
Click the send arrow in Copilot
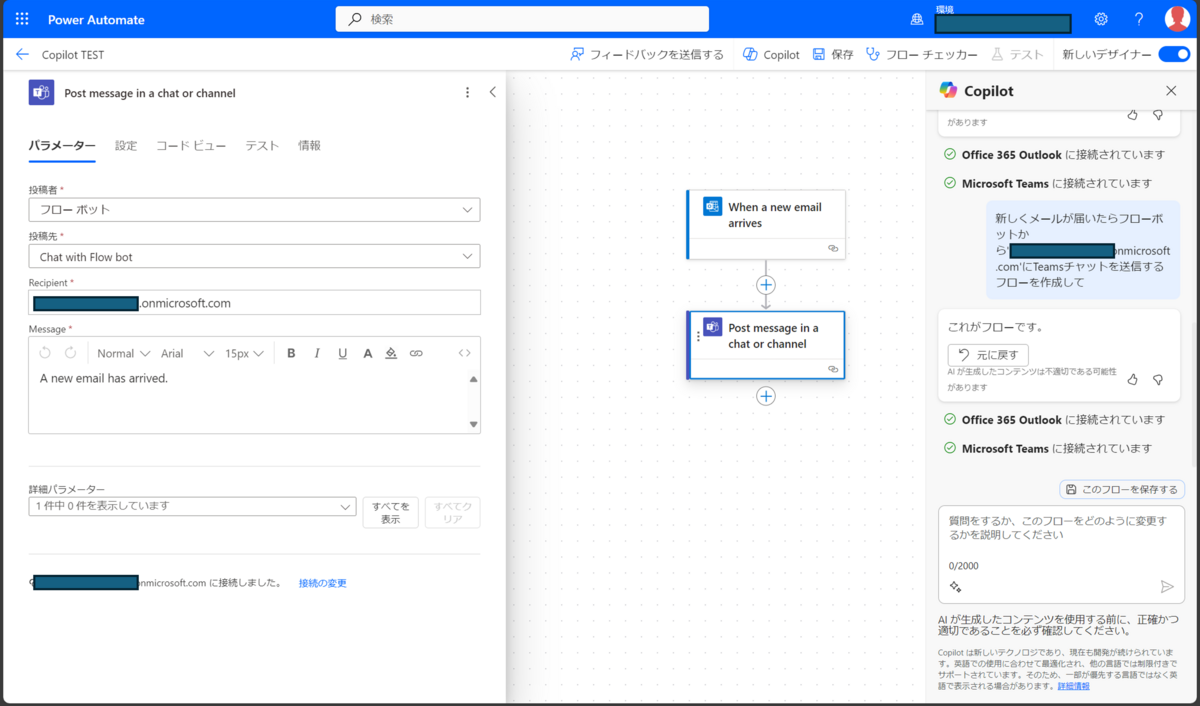(x=1167, y=587)
